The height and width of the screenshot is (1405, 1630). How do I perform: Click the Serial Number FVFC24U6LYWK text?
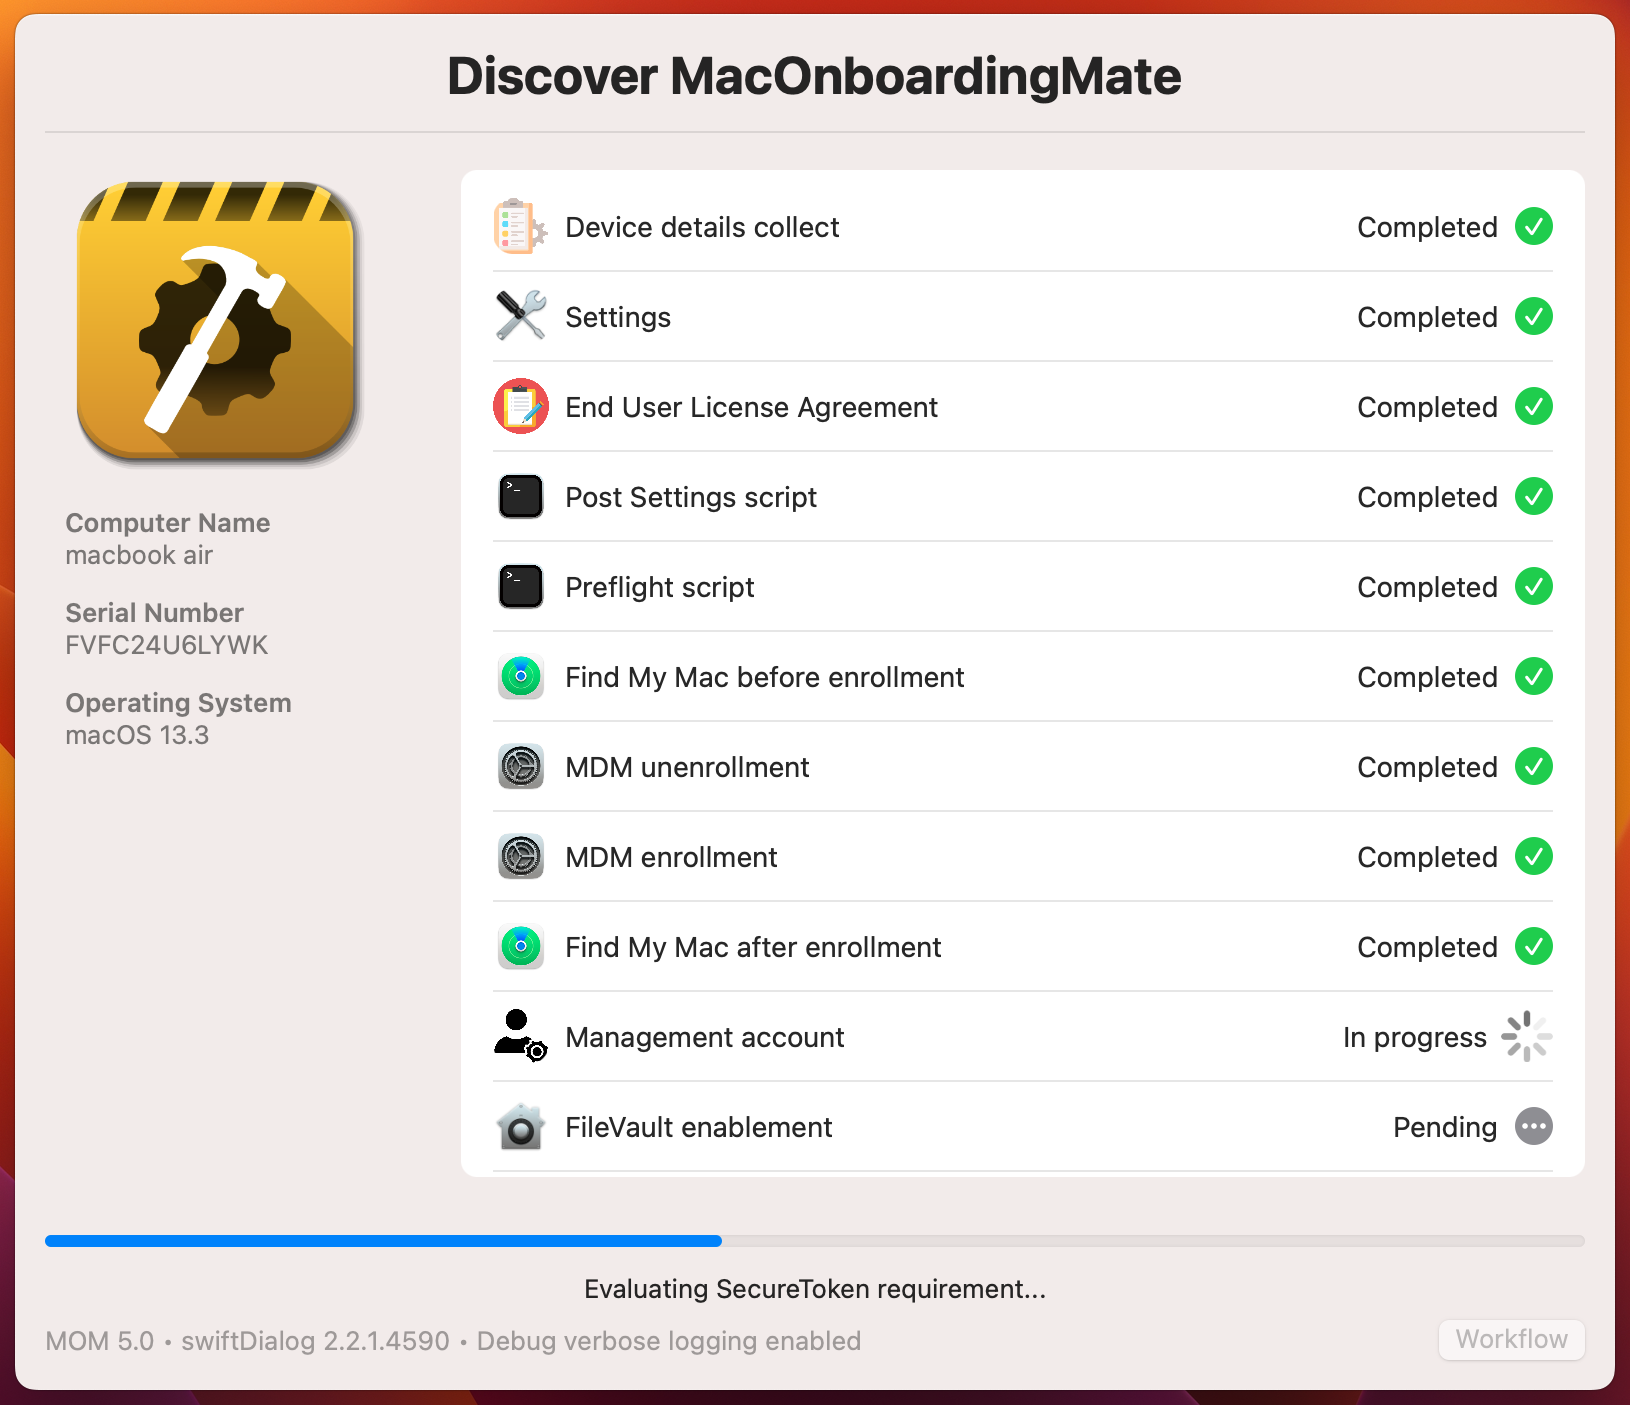coord(166,644)
